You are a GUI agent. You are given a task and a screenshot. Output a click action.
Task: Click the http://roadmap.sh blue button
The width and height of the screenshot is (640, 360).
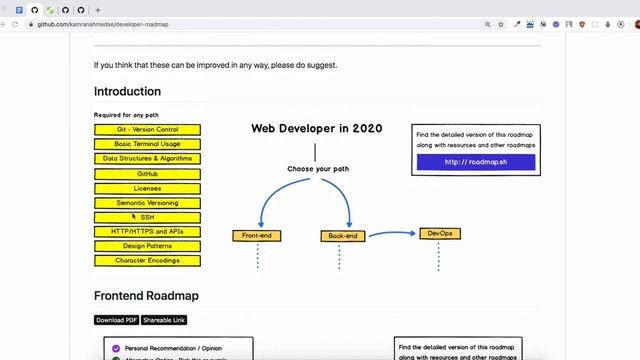click(x=476, y=162)
